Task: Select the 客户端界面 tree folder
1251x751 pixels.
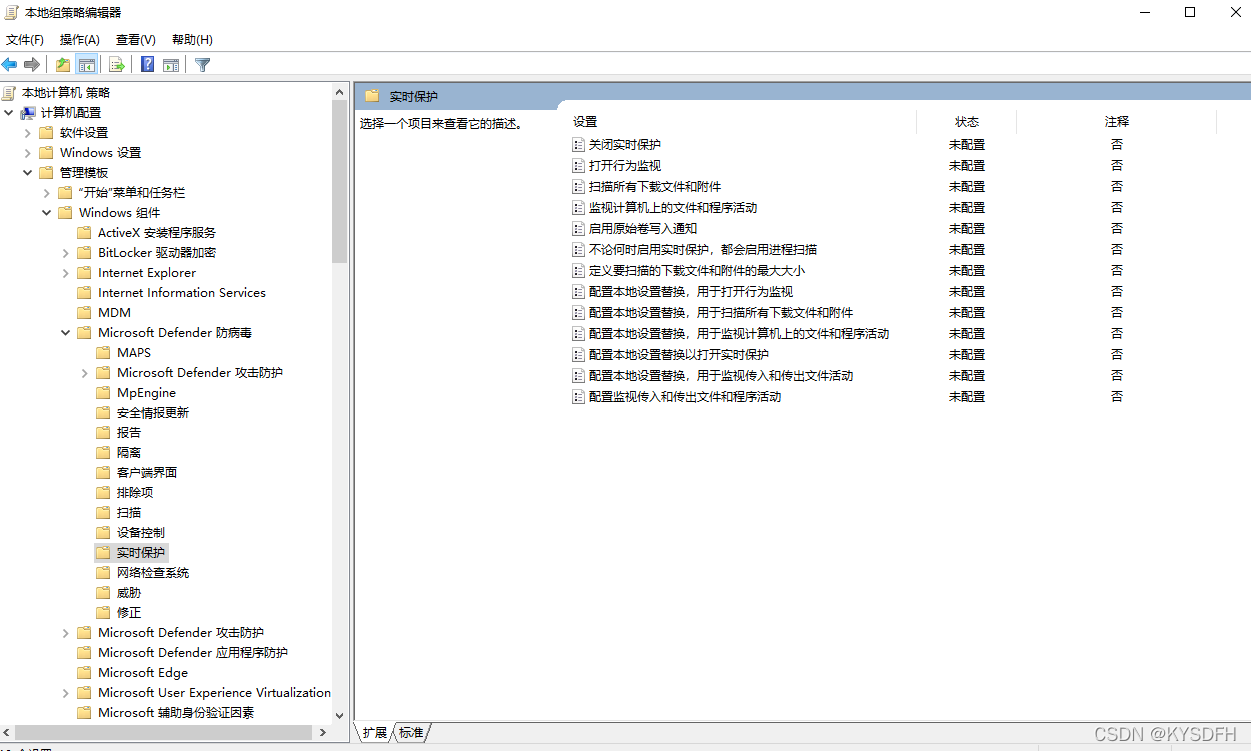Action: pyautogui.click(x=147, y=473)
